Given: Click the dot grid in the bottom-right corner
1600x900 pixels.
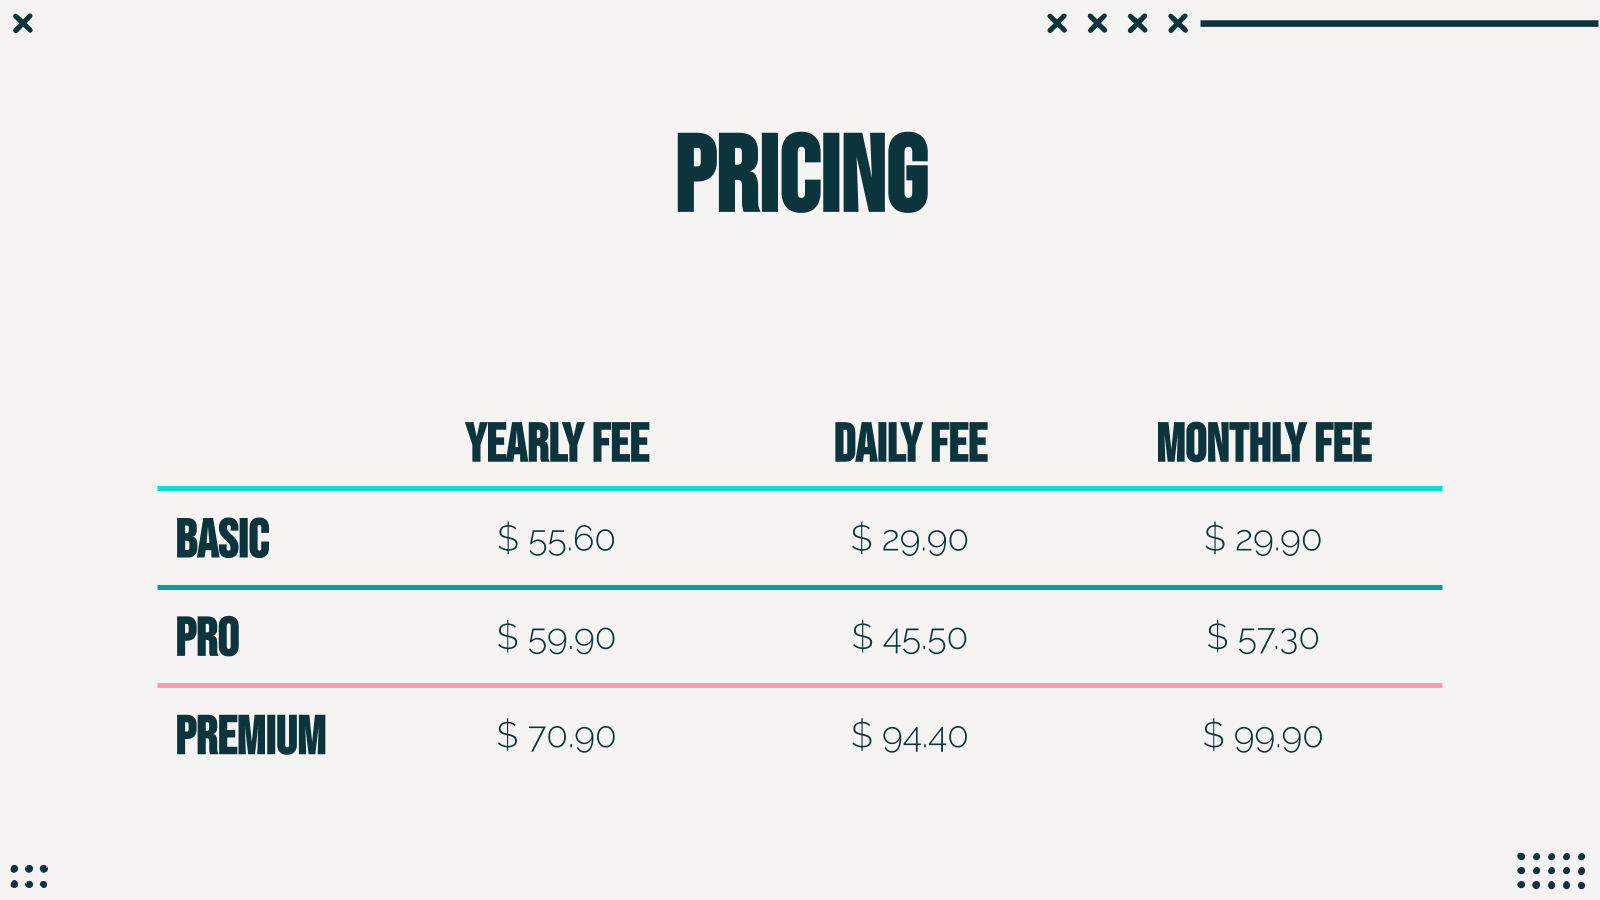Looking at the screenshot, I should [1551, 871].
